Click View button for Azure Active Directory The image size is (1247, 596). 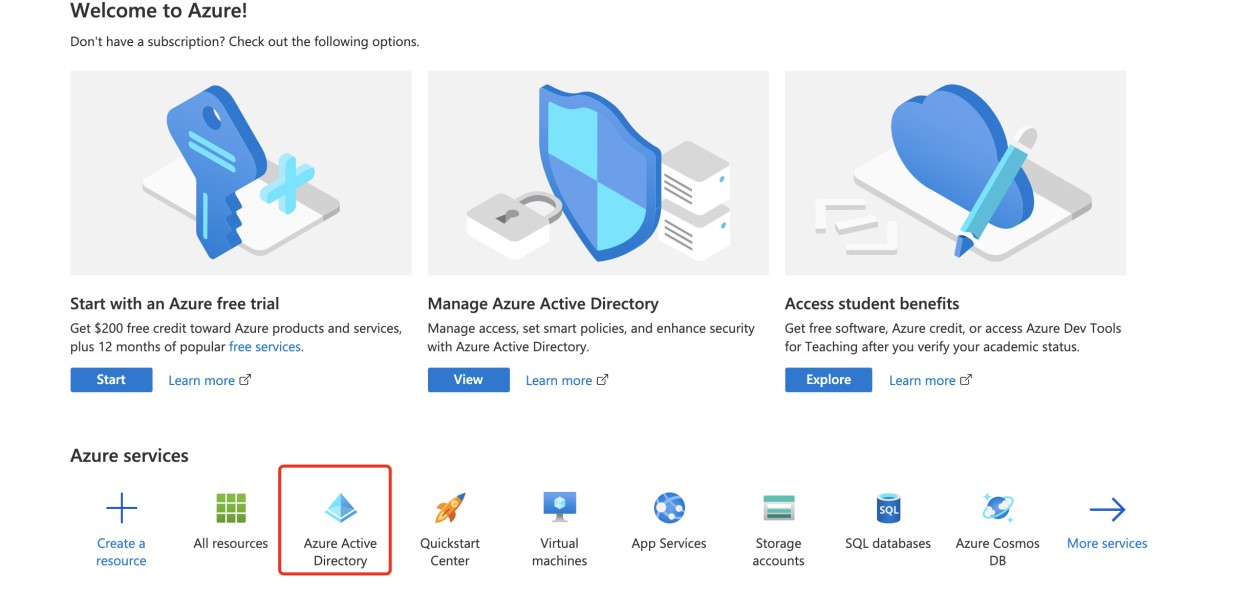[x=468, y=380]
